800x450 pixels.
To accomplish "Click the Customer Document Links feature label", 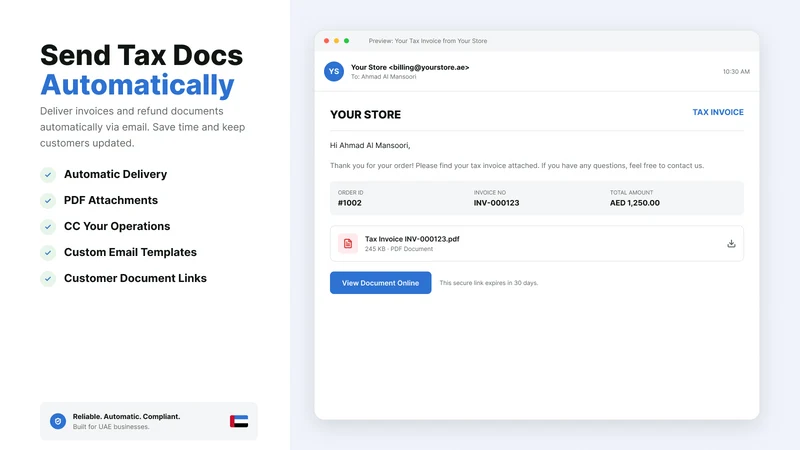I will [135, 279].
